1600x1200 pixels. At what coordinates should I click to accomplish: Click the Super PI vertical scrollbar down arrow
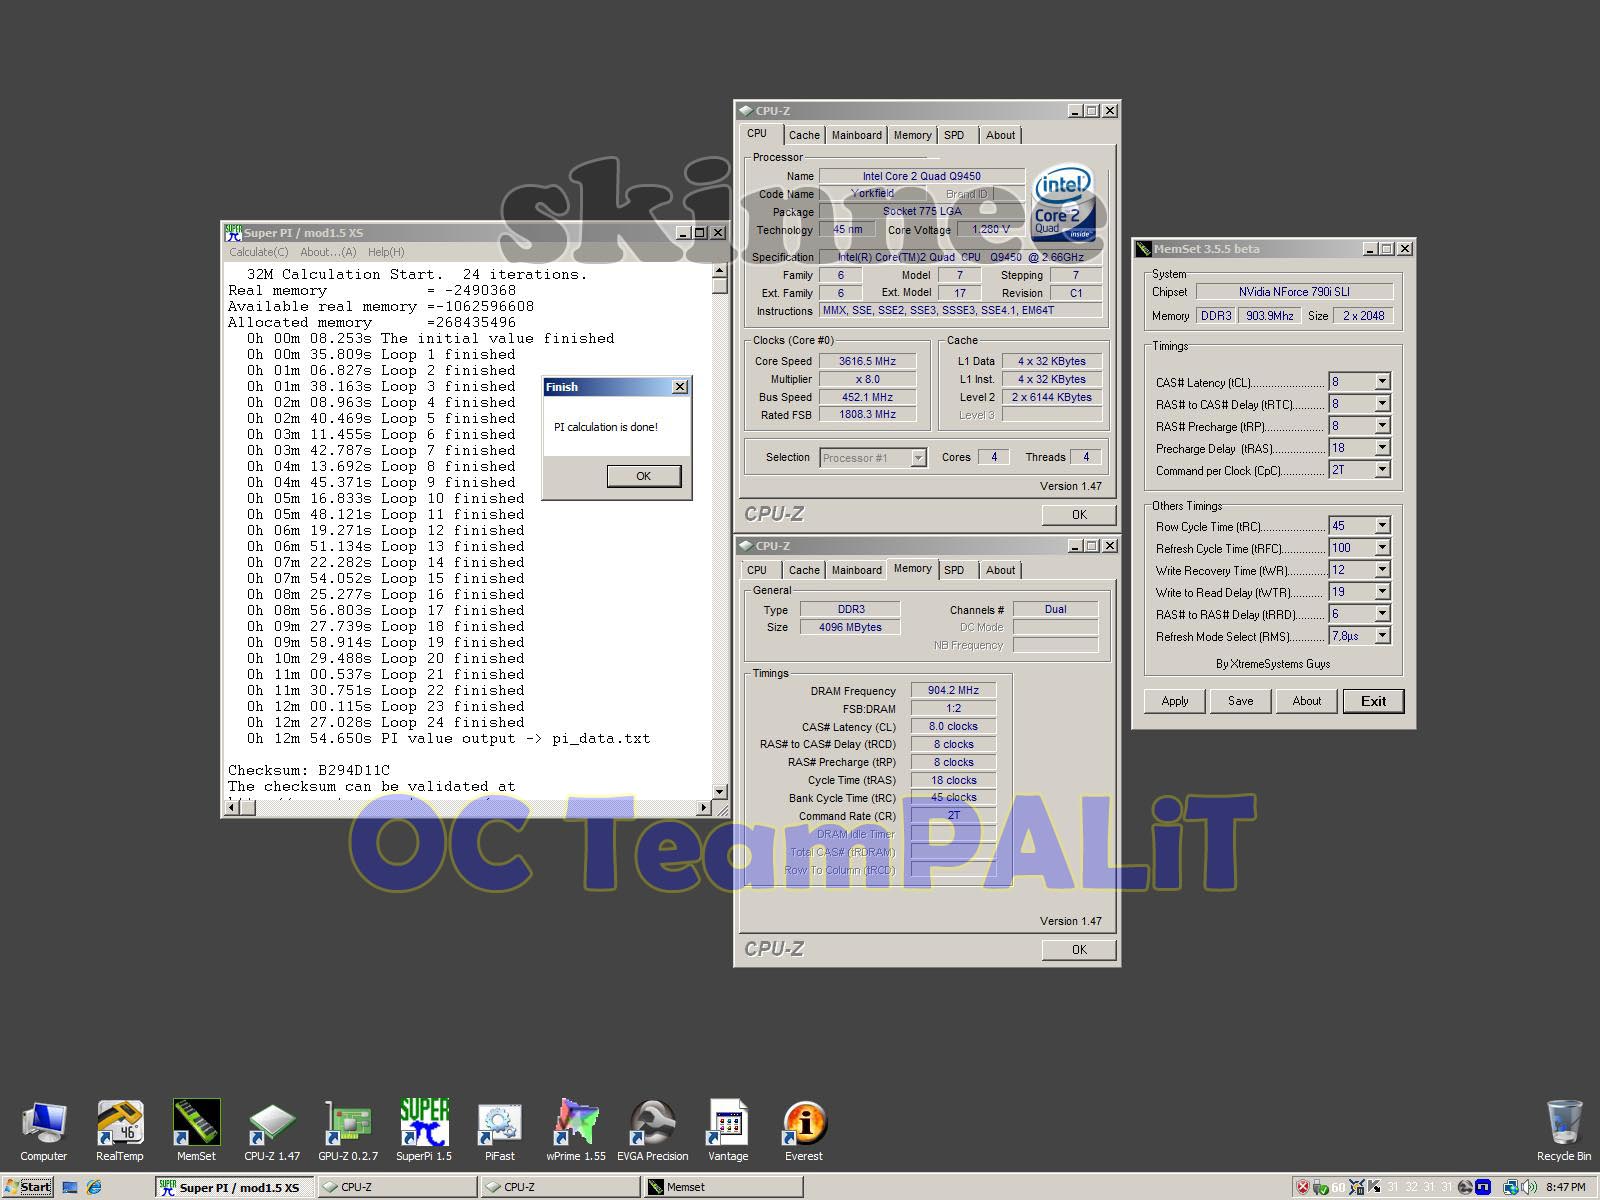click(719, 791)
